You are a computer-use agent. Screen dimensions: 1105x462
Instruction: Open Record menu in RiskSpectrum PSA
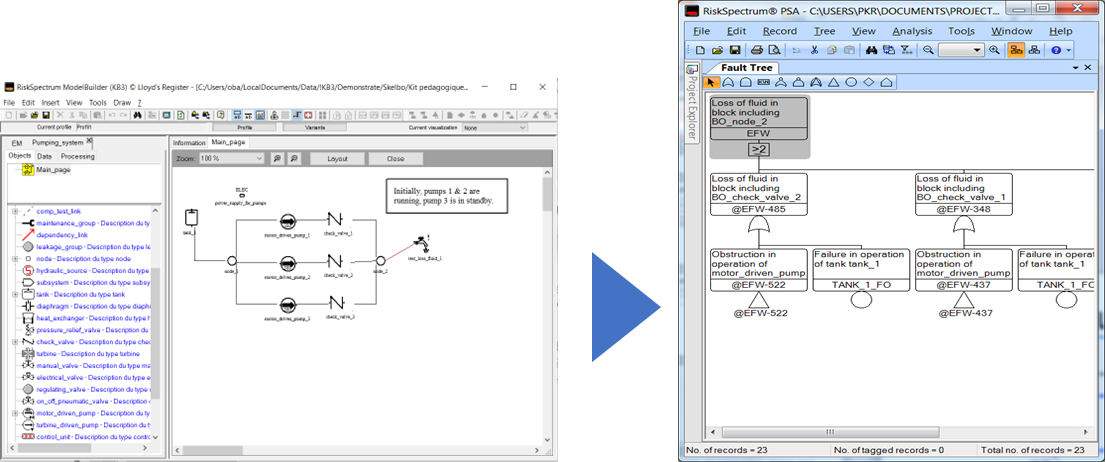coord(779,31)
